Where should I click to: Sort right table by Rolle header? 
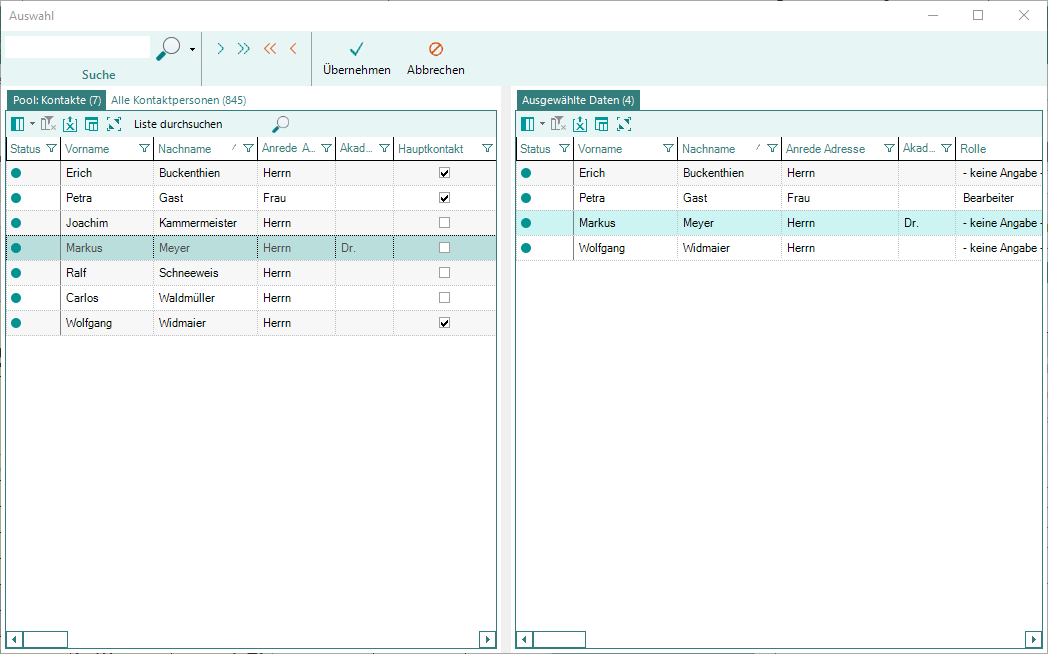tap(973, 149)
